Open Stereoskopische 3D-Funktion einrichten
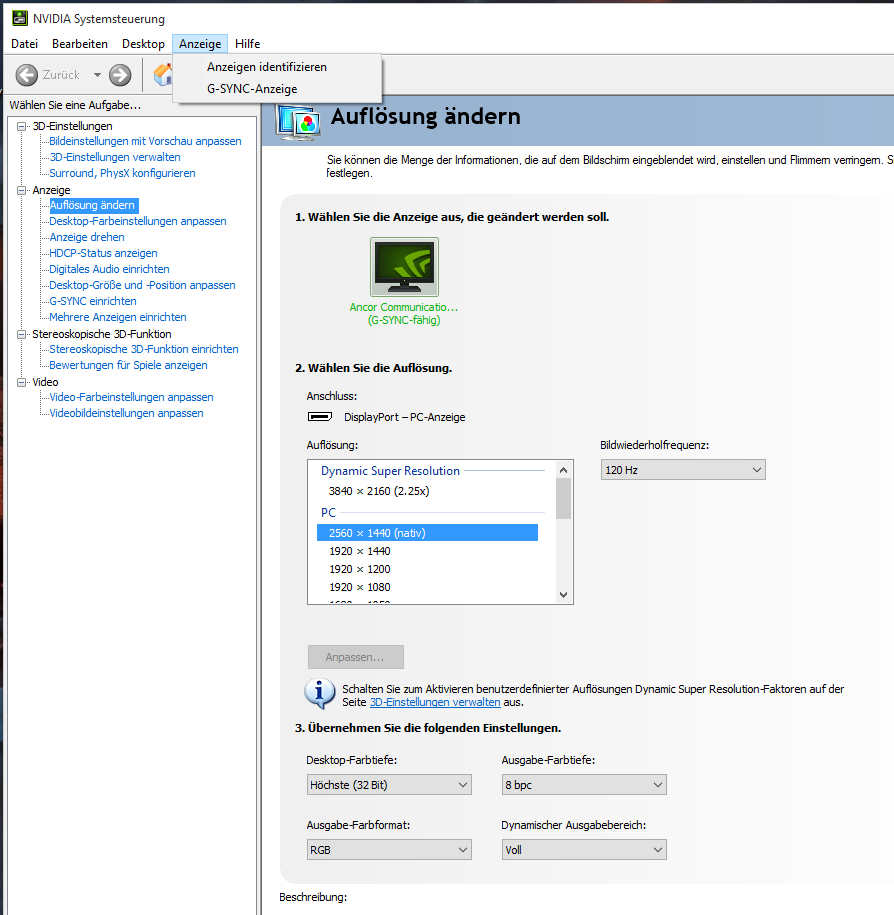The image size is (894, 915). [x=144, y=349]
